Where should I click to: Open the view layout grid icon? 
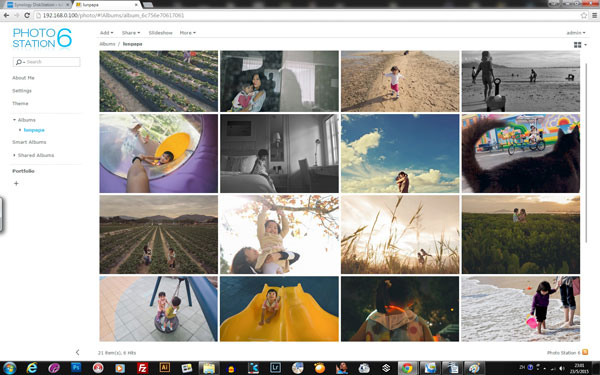[x=577, y=45]
